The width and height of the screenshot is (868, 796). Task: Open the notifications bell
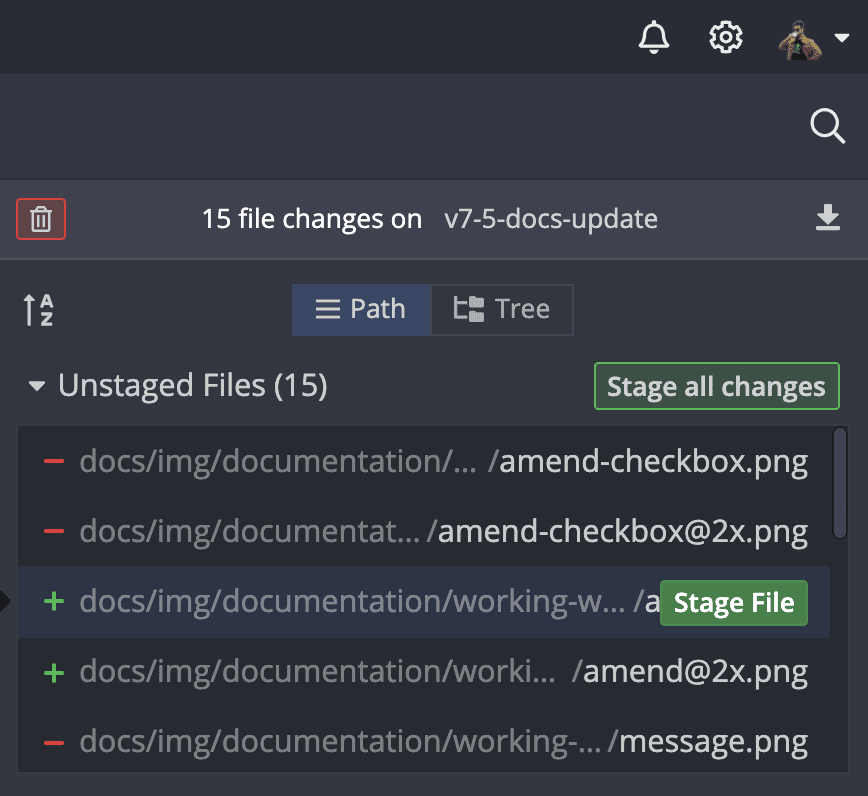(653, 38)
